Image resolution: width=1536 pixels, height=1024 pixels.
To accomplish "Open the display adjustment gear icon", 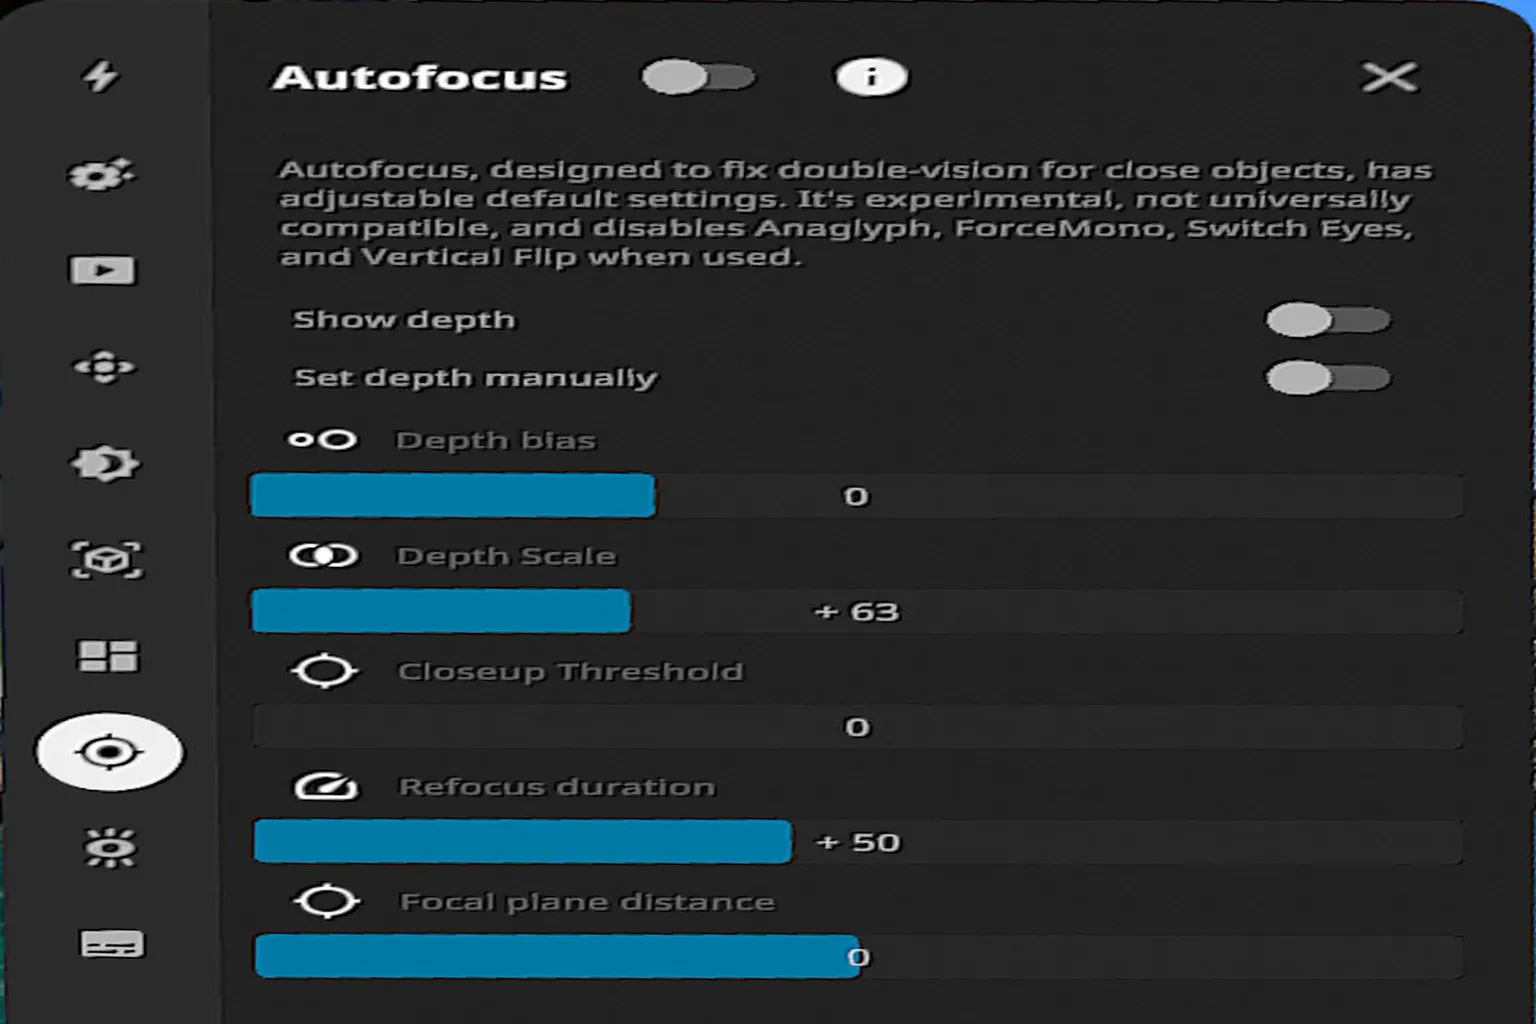I will coord(107,463).
